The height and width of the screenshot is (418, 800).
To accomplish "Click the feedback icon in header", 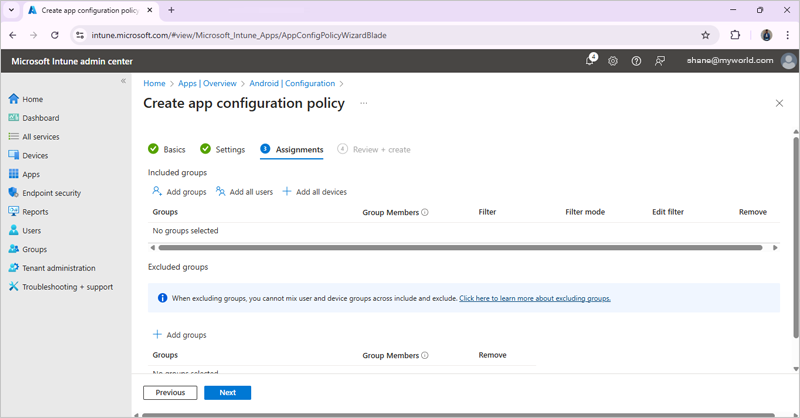I will 660,61.
